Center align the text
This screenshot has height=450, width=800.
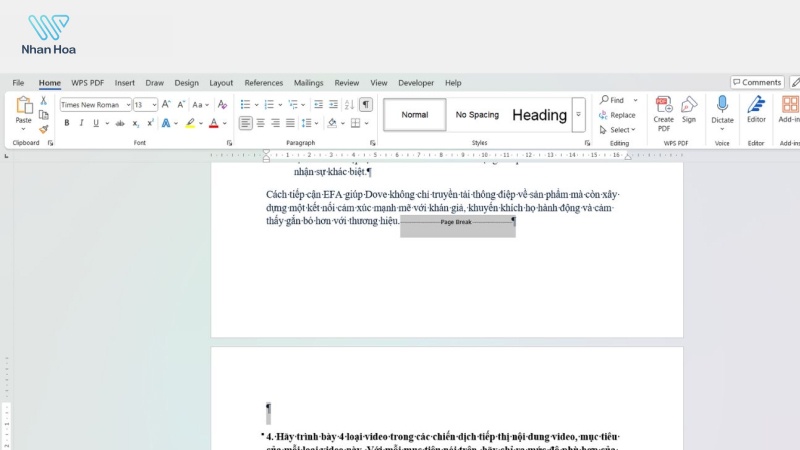click(x=261, y=123)
